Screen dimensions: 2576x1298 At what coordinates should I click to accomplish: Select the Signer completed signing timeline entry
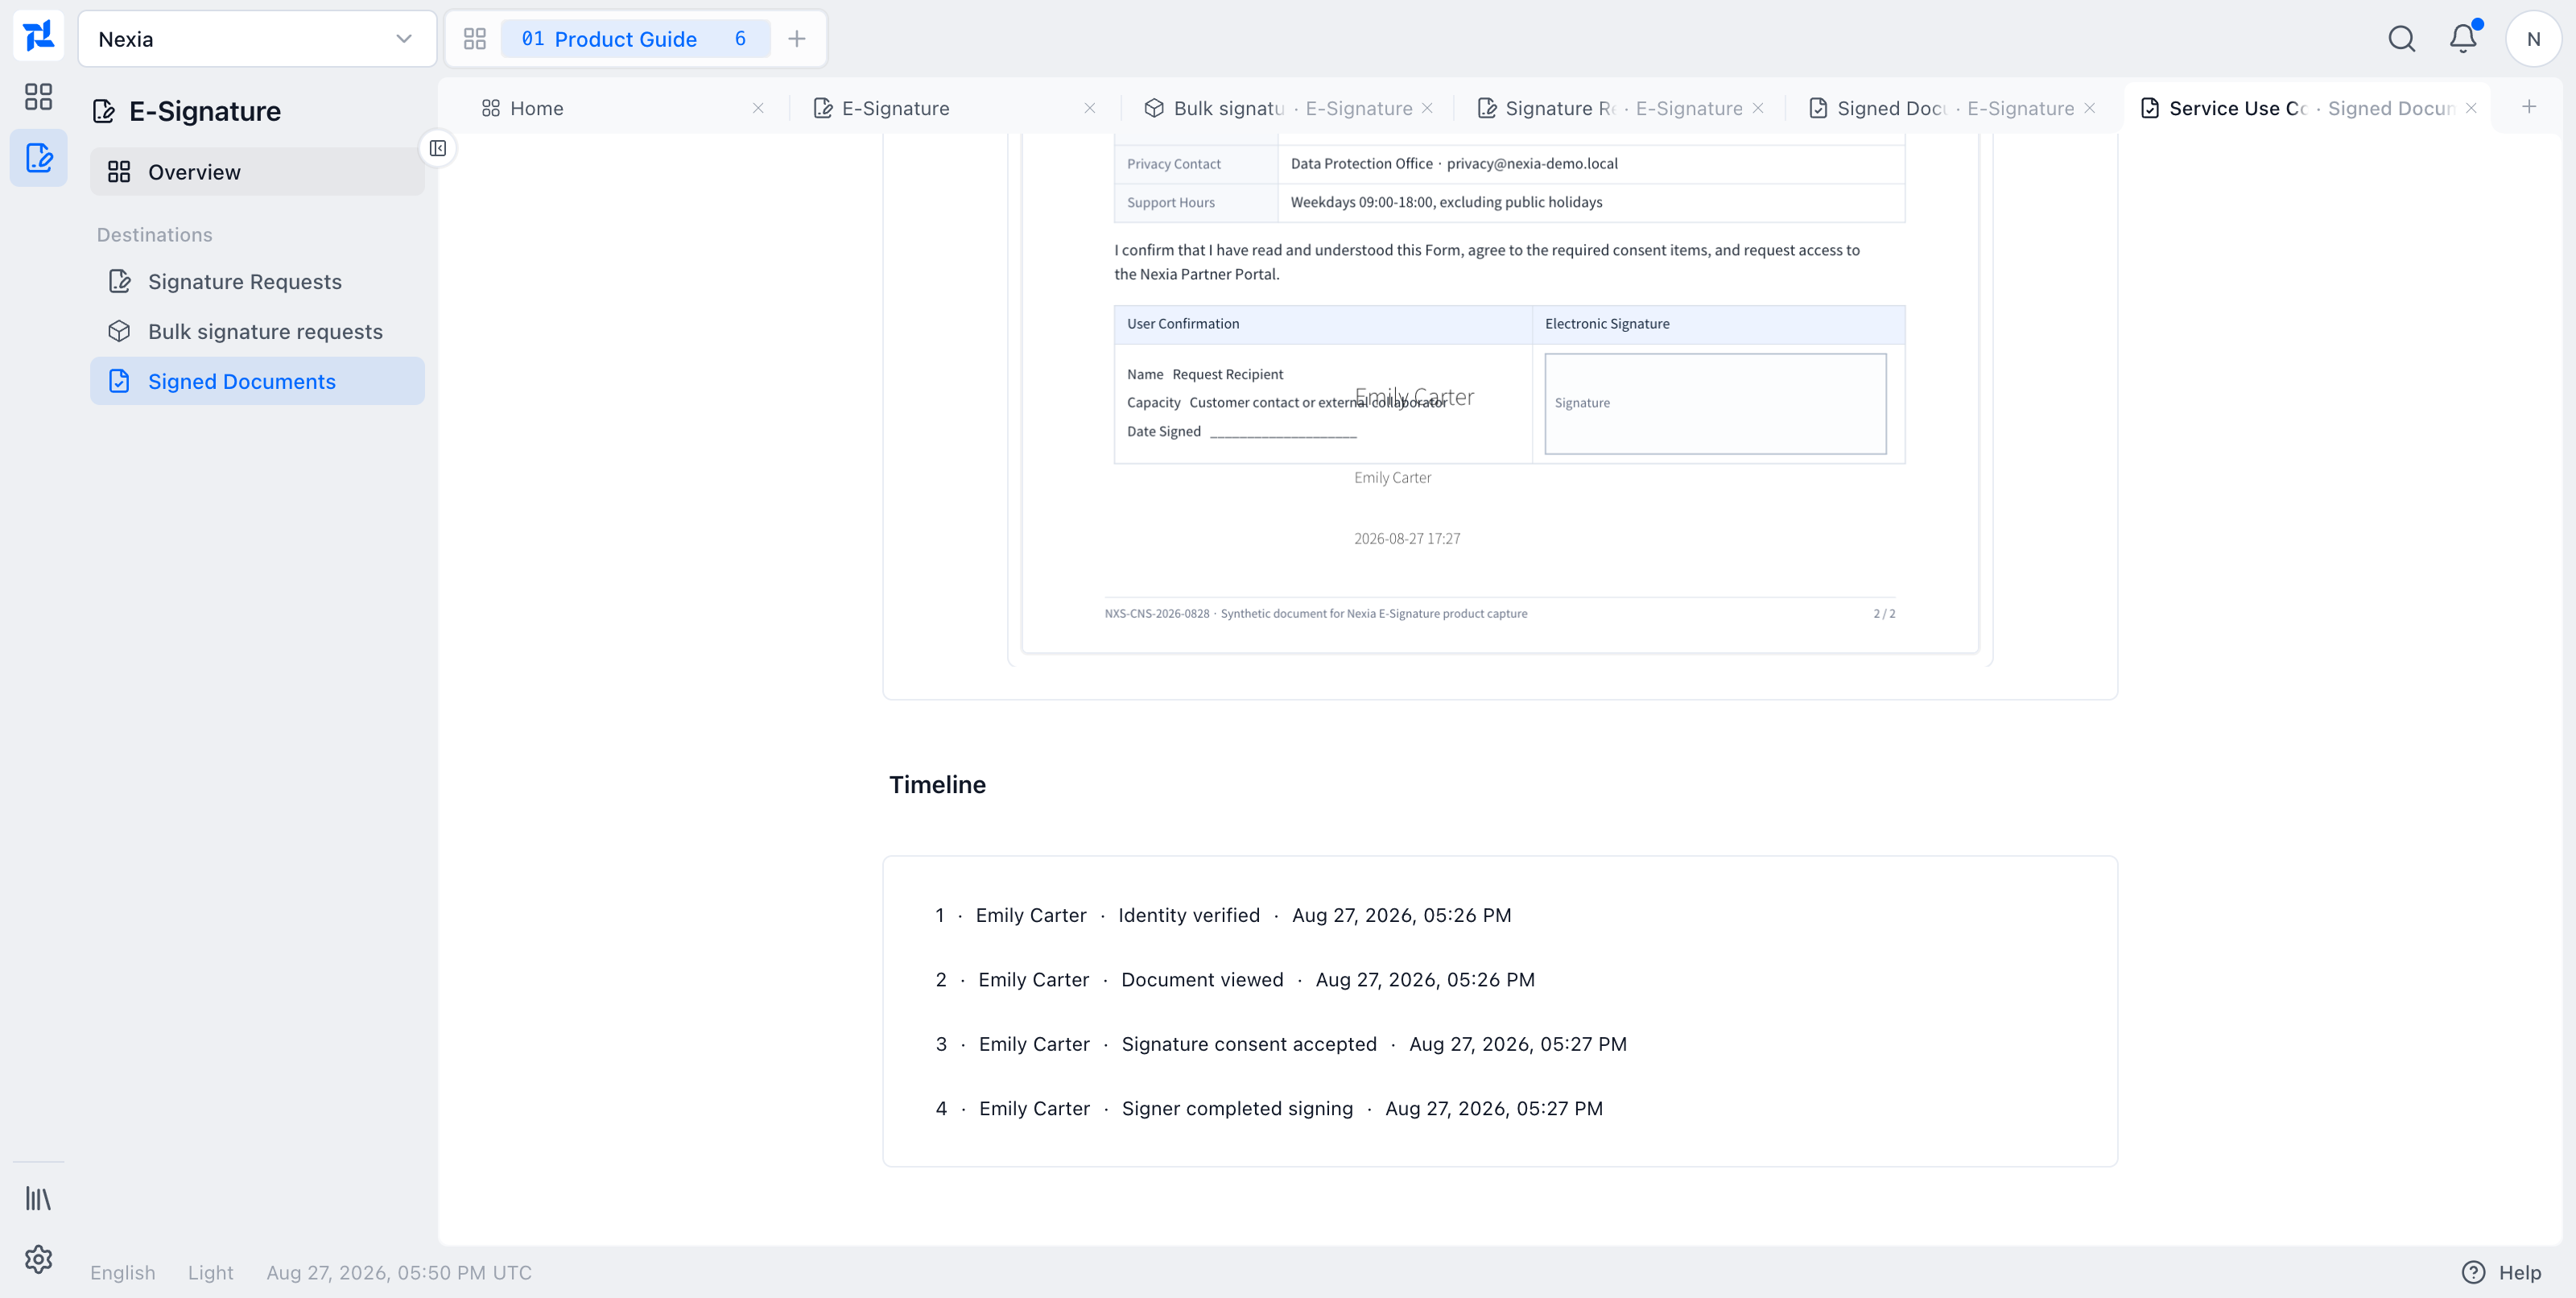tap(1269, 1108)
